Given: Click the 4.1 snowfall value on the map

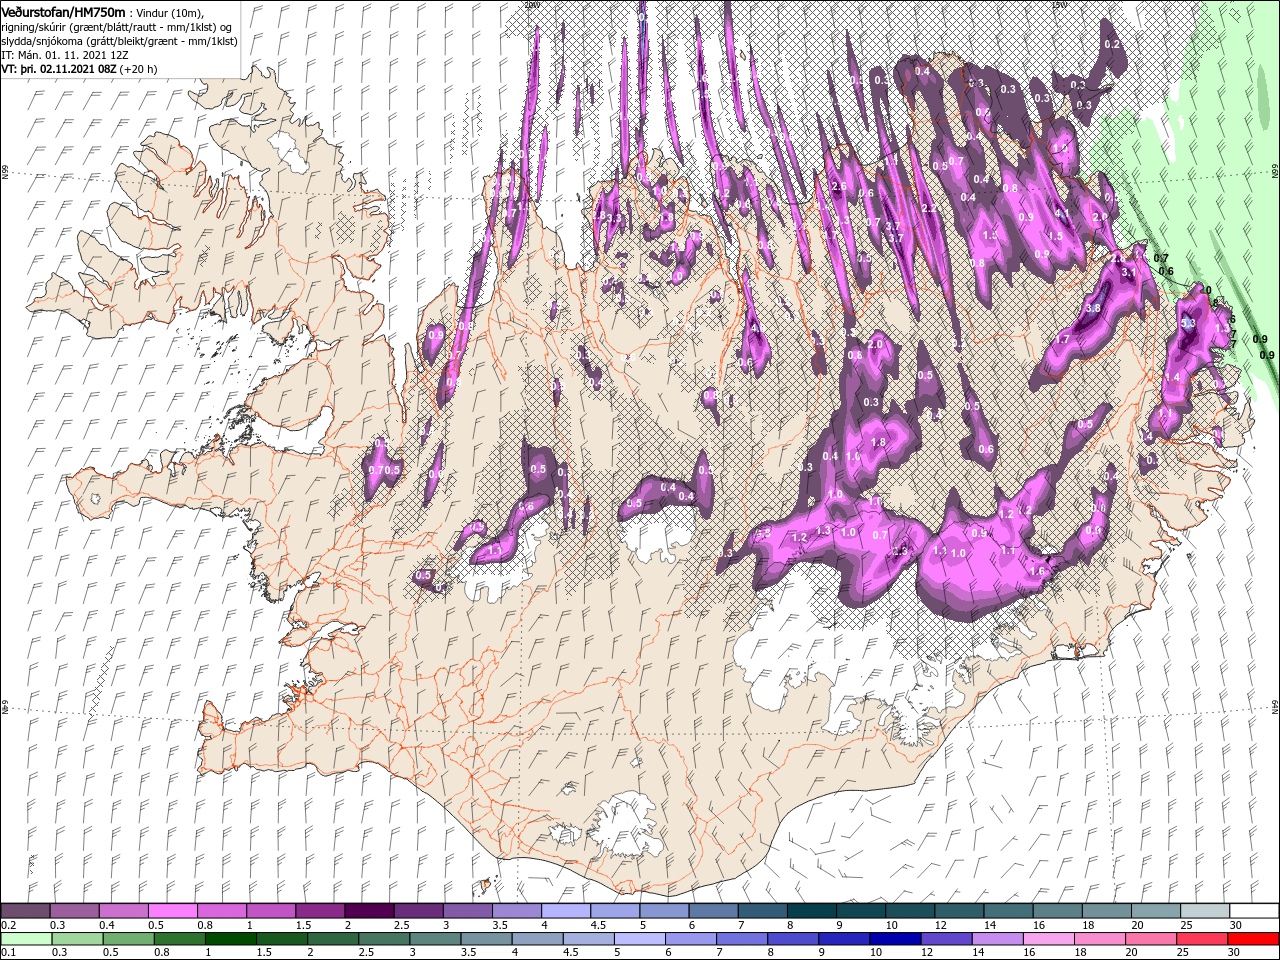Looking at the screenshot, I should (x=1063, y=213).
